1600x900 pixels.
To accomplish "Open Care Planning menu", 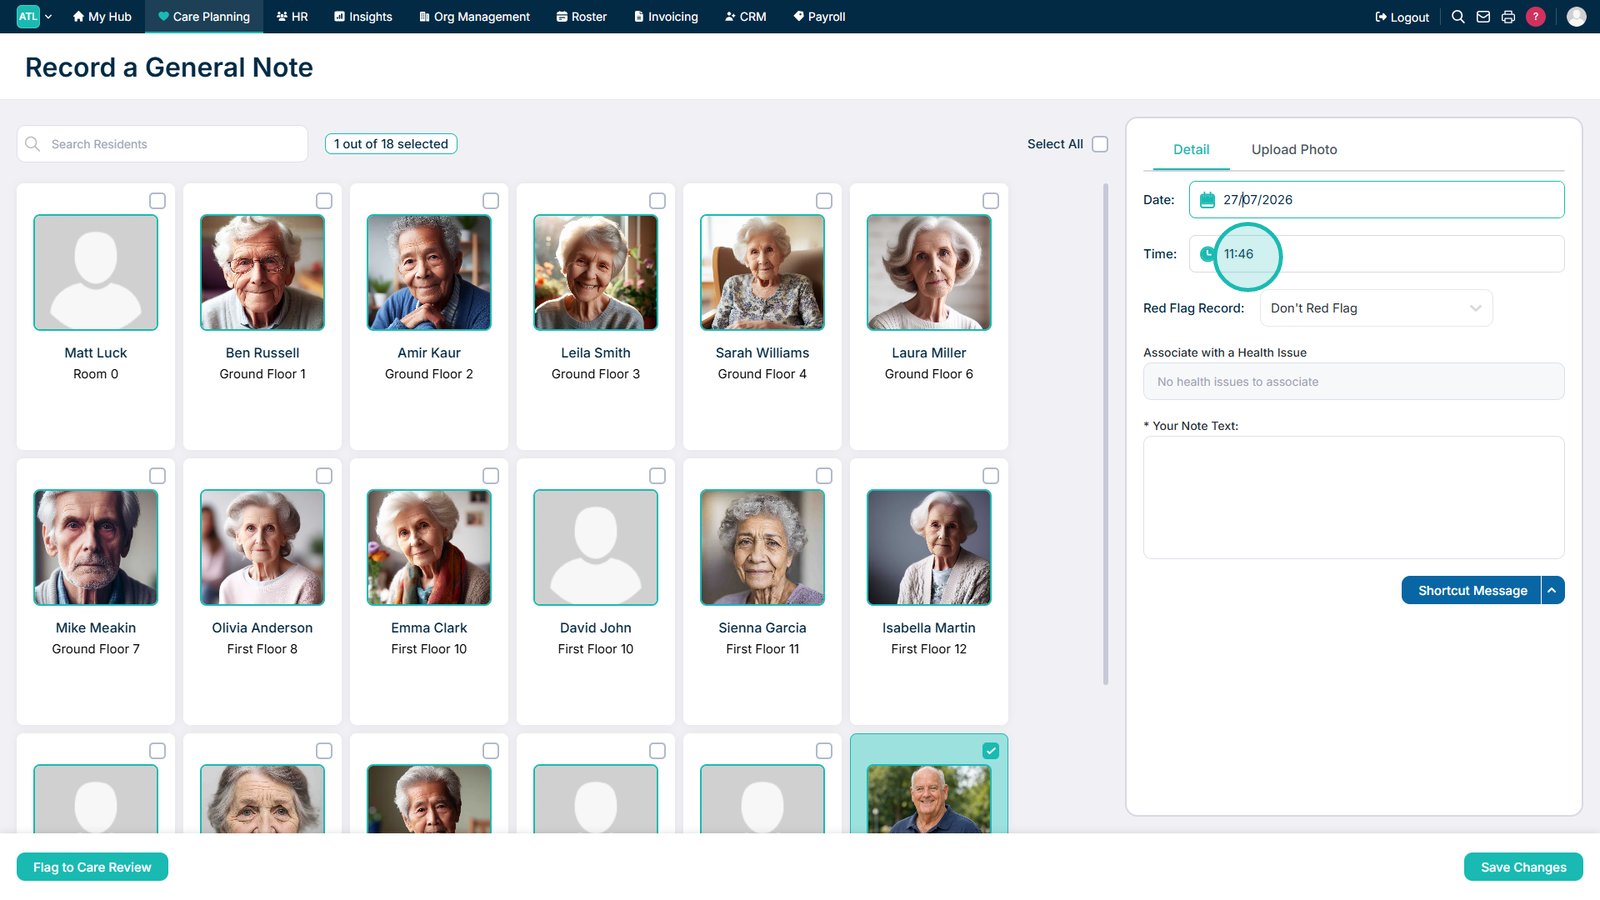I will pyautogui.click(x=204, y=17).
